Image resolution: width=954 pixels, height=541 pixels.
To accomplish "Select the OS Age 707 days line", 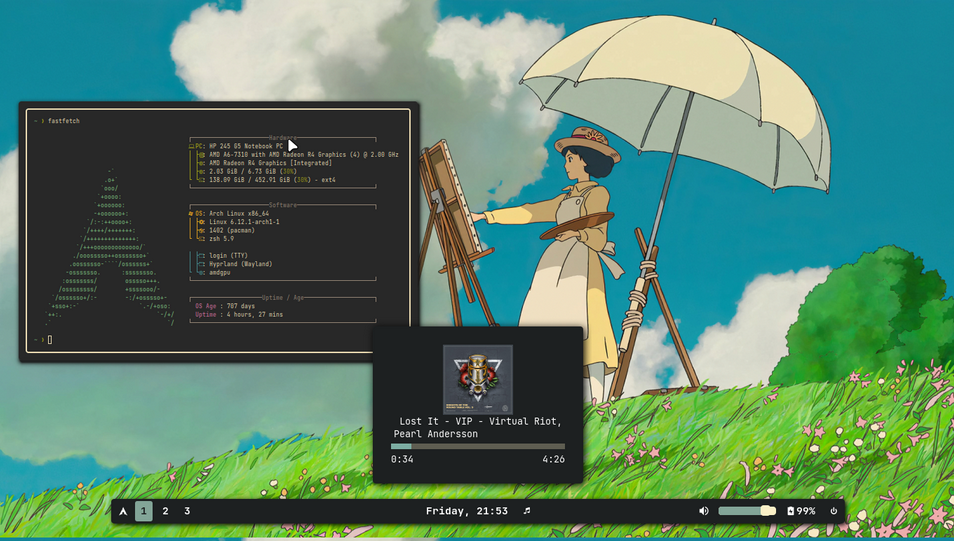I will pos(225,306).
